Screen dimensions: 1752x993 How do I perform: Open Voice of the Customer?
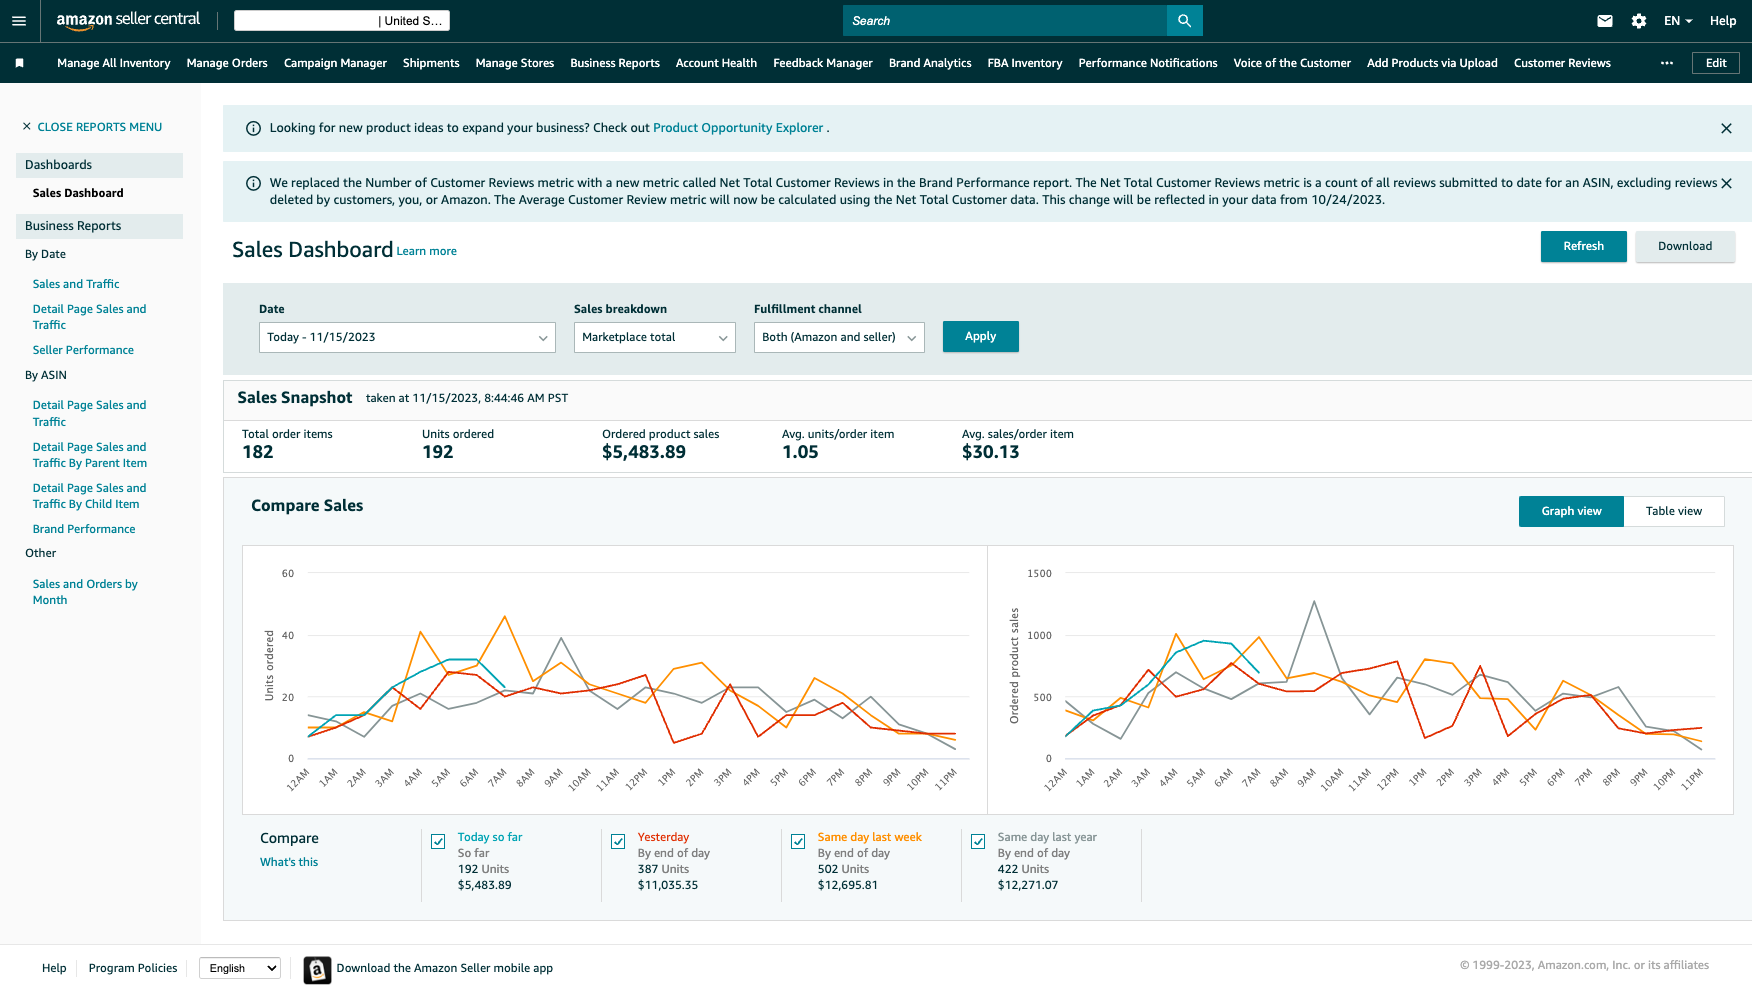[x=1292, y=63]
